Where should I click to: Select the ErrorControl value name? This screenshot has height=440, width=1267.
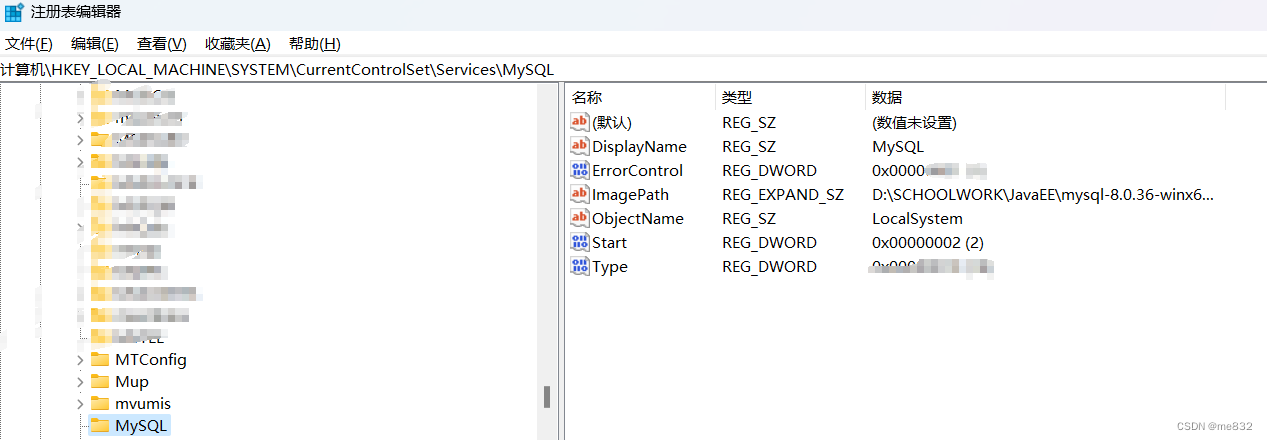[637, 170]
